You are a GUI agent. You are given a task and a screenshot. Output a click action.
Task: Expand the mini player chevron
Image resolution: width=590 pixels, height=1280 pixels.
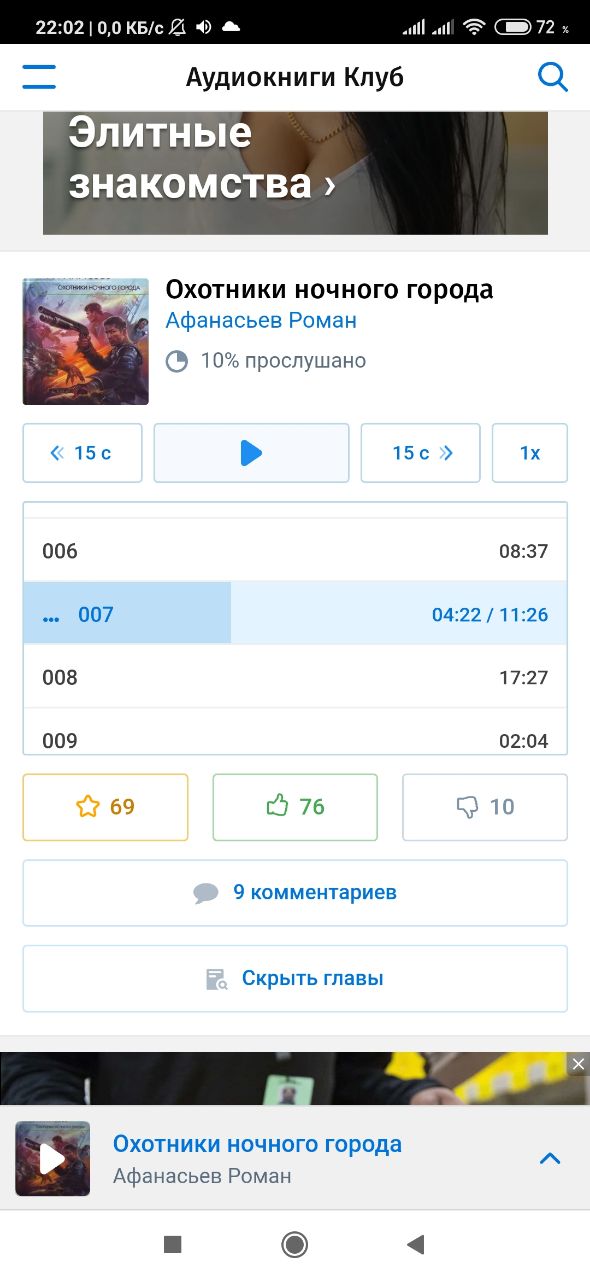click(x=550, y=1159)
